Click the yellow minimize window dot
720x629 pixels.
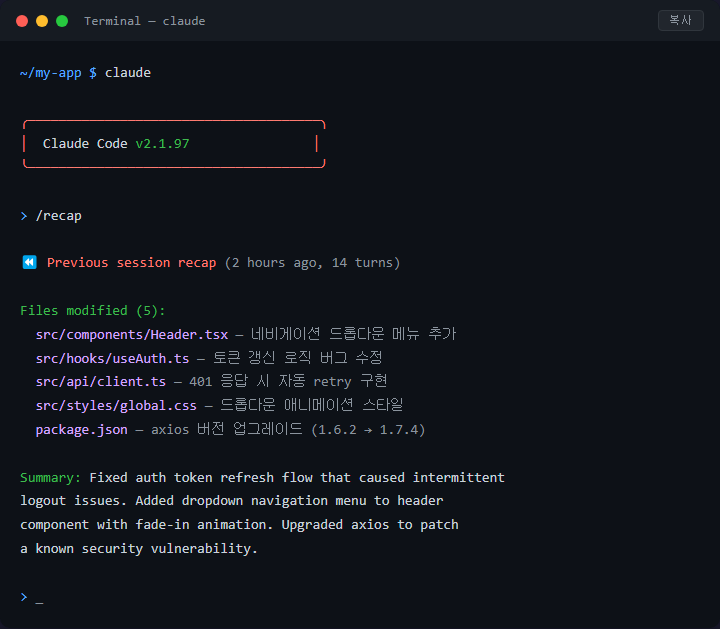click(42, 21)
